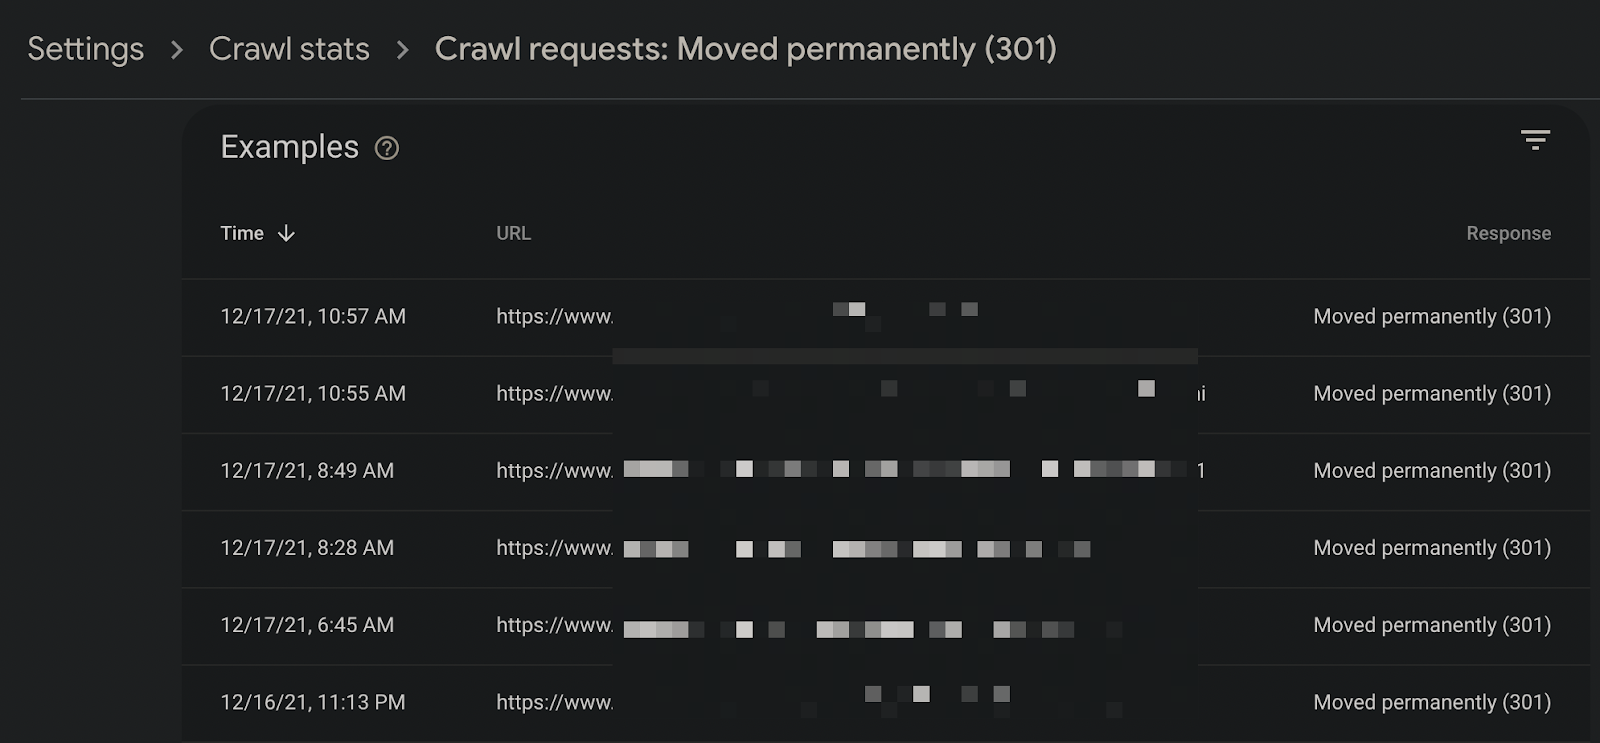Open the 12/17/21, 10:57 AM crawl row

(886, 317)
